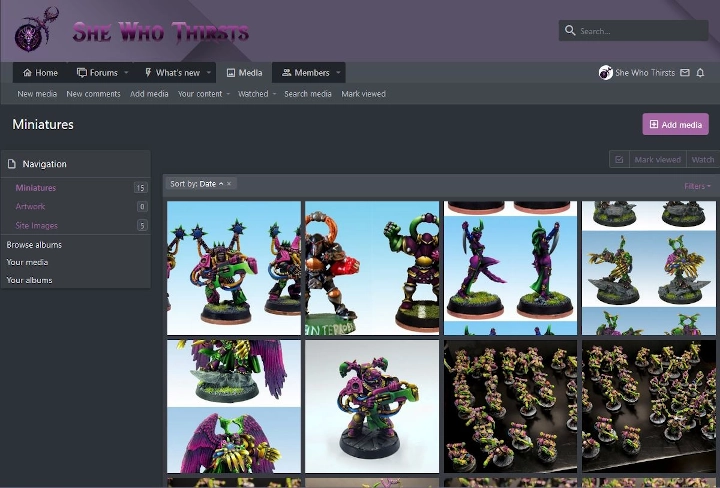Go to the Home tab
The width and height of the screenshot is (720, 488).
(x=40, y=73)
